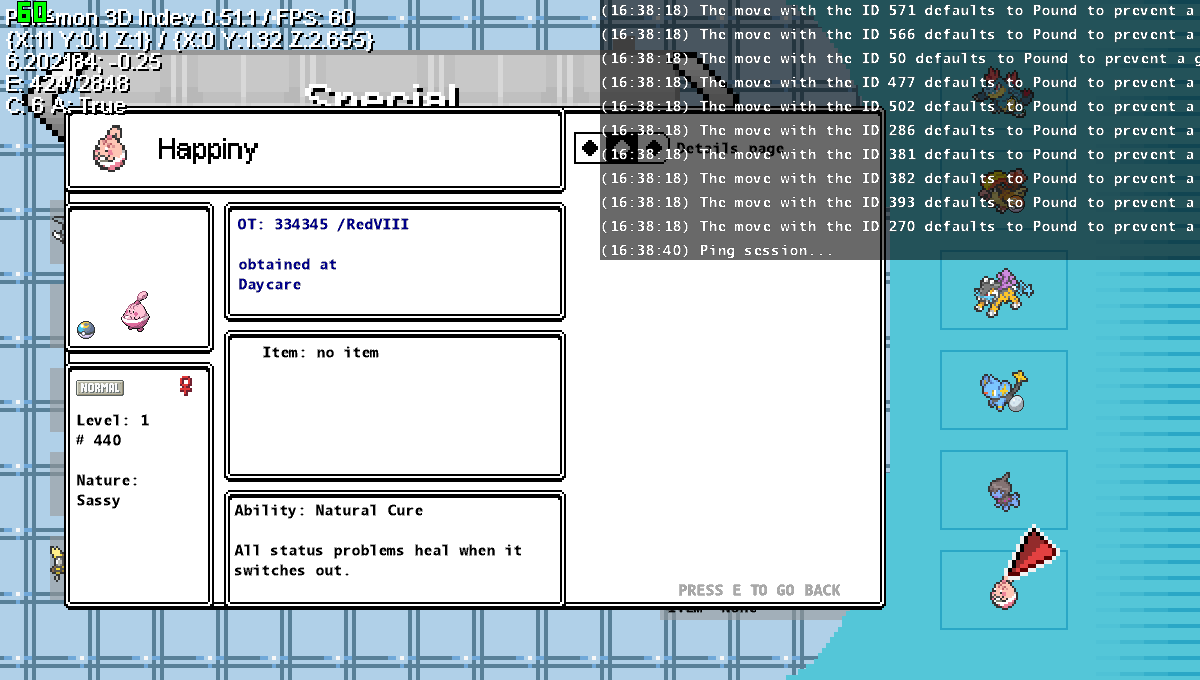Click the Nature: label
This screenshot has width=1200, height=680.
click(x=107, y=480)
